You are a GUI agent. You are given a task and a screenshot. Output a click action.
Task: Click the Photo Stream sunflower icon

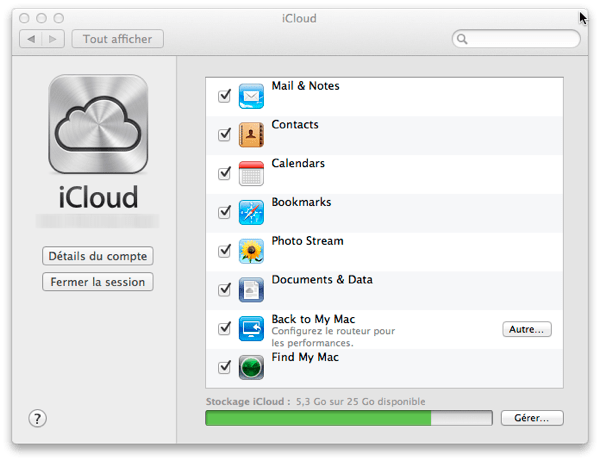251,251
